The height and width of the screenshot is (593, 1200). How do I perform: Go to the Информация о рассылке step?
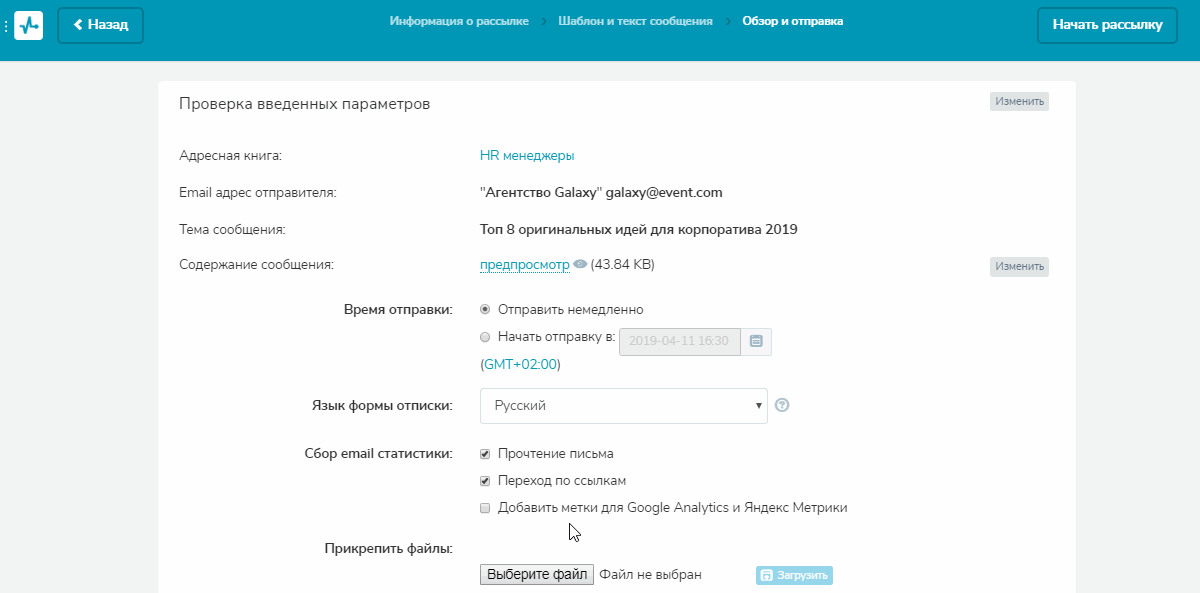coord(459,19)
